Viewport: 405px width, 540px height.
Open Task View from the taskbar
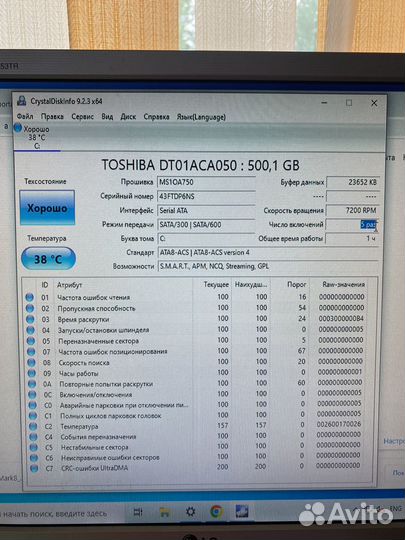pos(138,513)
